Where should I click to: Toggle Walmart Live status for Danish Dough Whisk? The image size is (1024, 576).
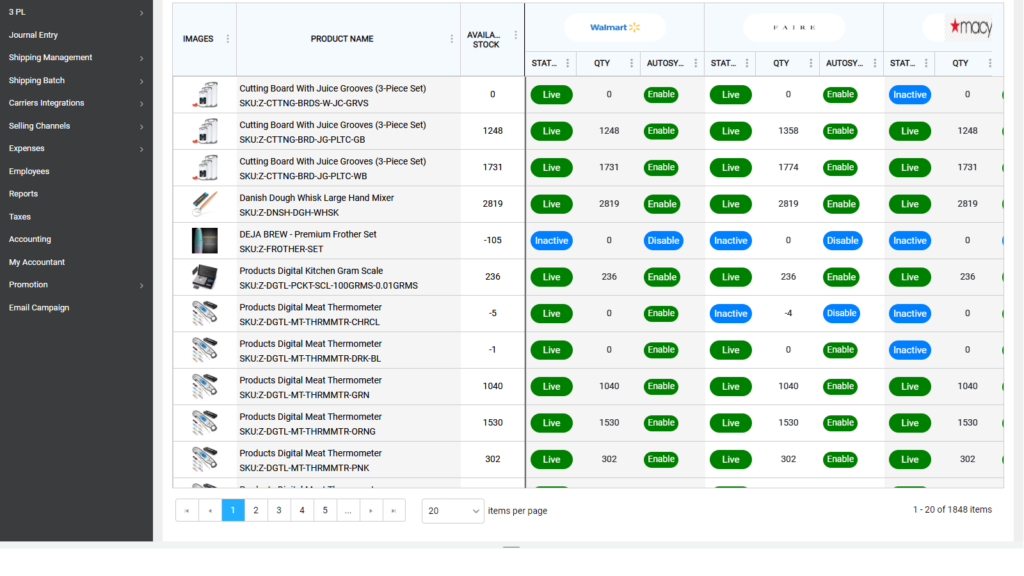[551, 204]
